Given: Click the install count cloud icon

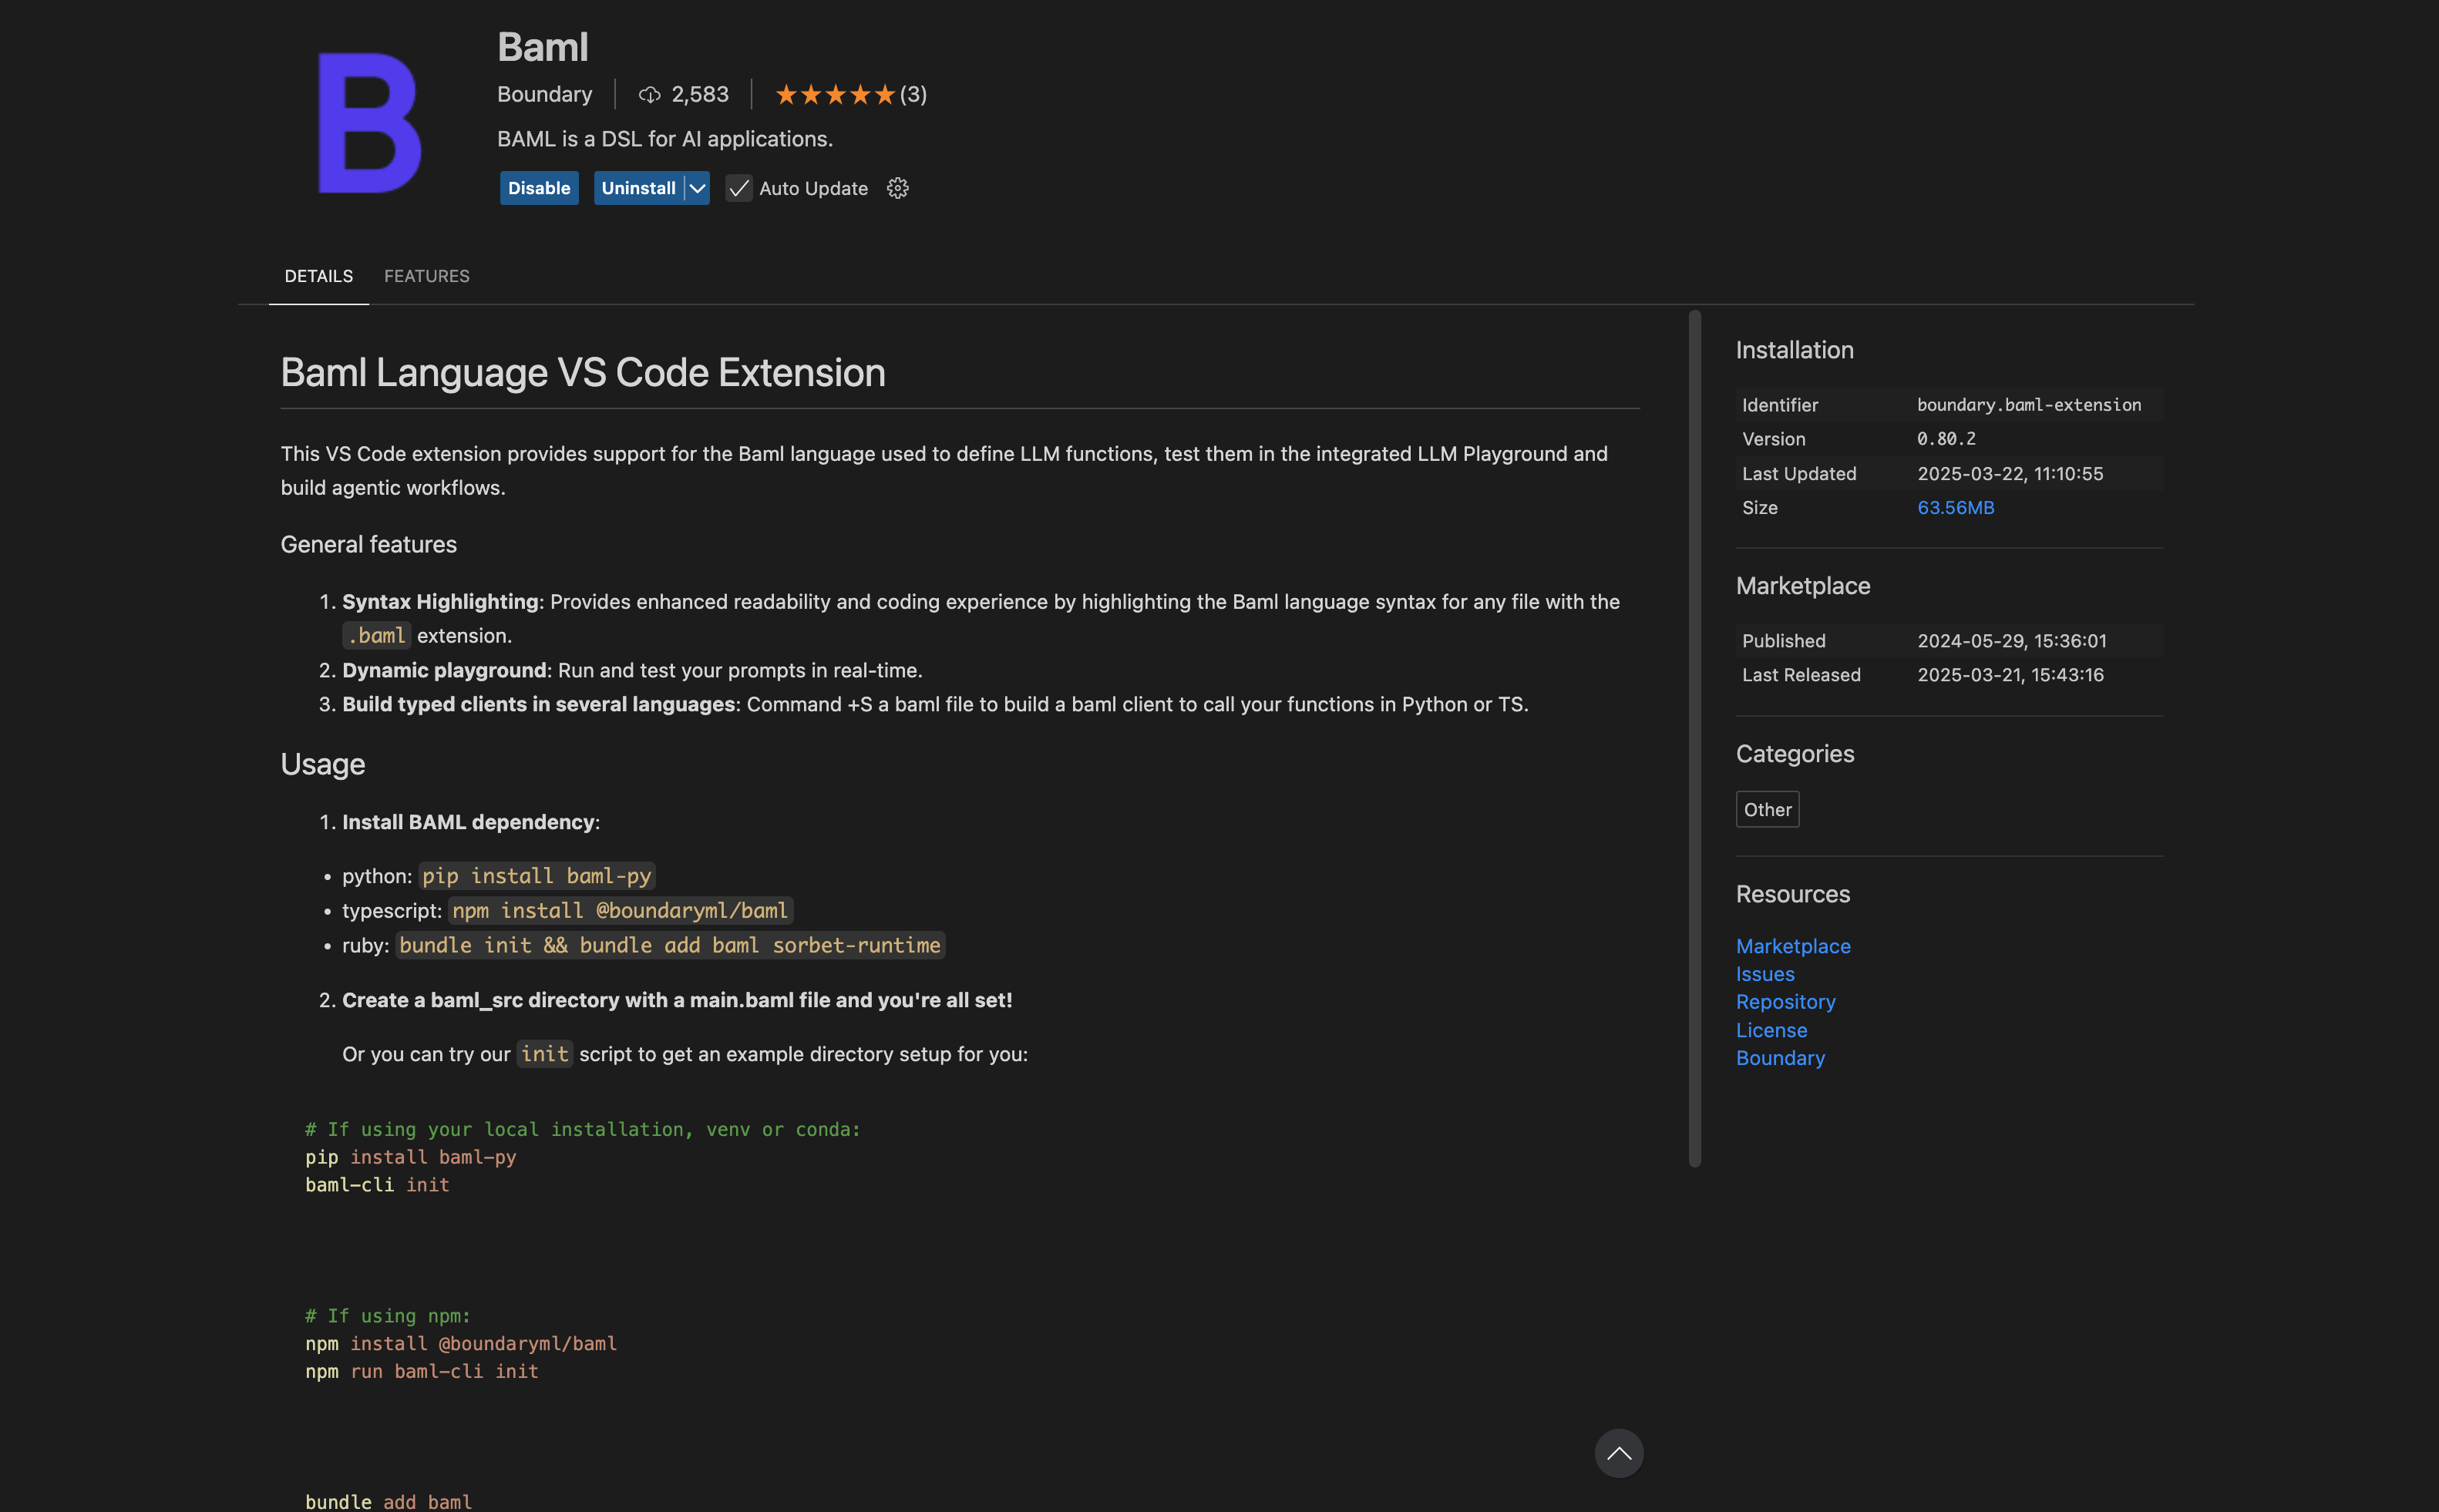Looking at the screenshot, I should click(x=649, y=95).
